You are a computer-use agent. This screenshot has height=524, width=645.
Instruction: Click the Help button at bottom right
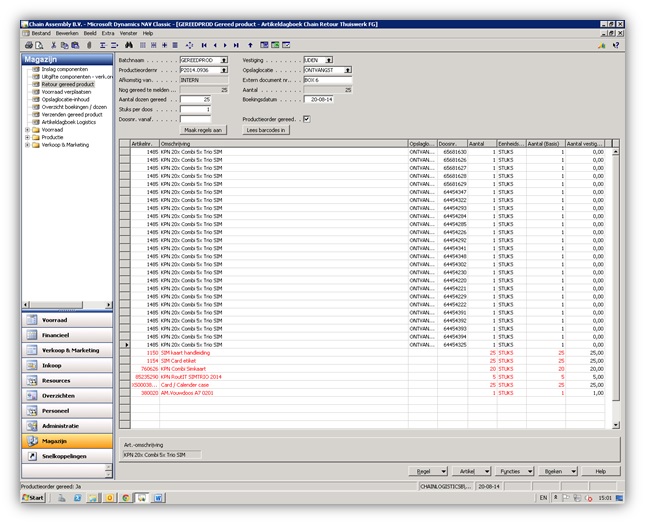(601, 471)
